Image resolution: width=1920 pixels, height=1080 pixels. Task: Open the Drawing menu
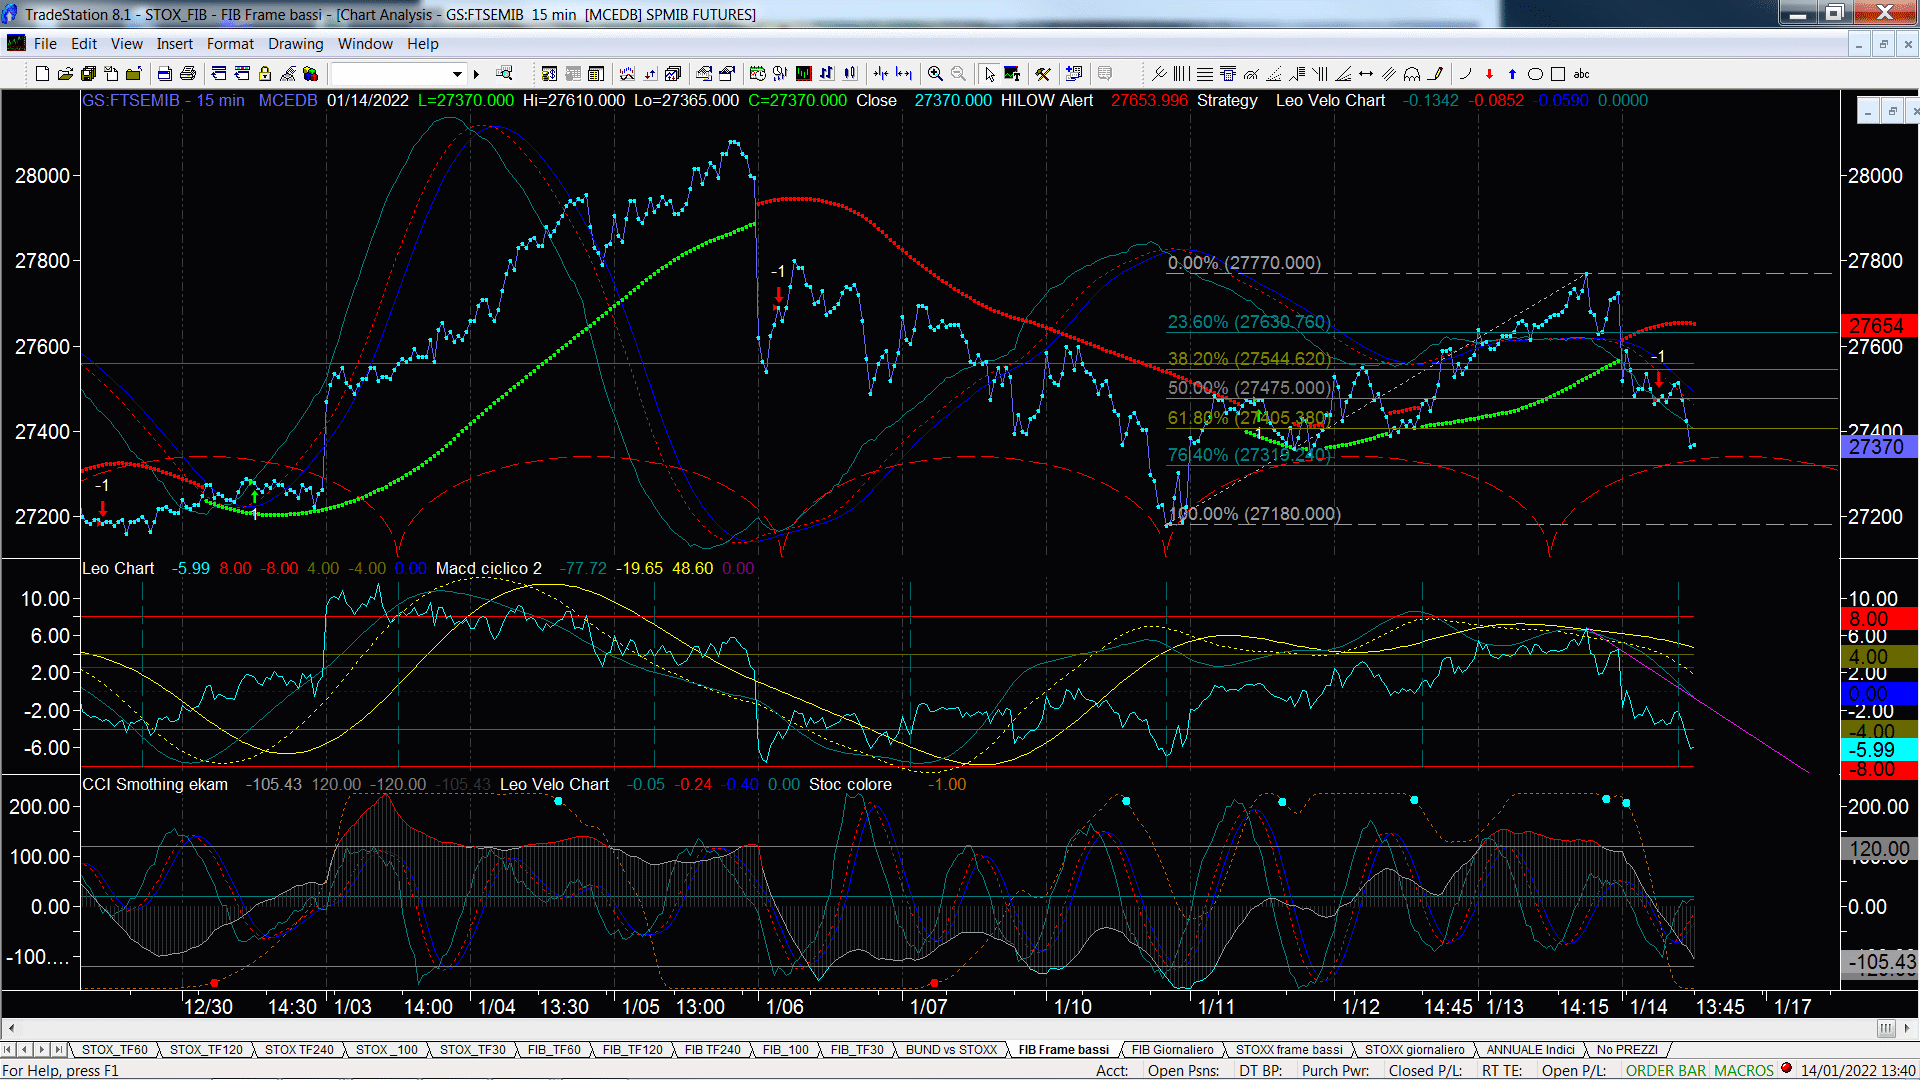tap(295, 44)
